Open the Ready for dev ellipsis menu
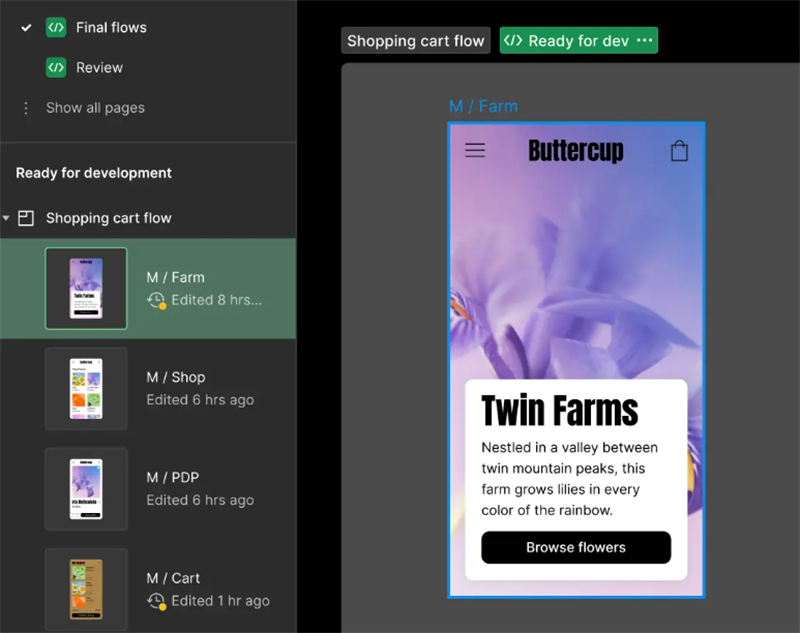The width and height of the screenshot is (800, 633). click(x=644, y=40)
